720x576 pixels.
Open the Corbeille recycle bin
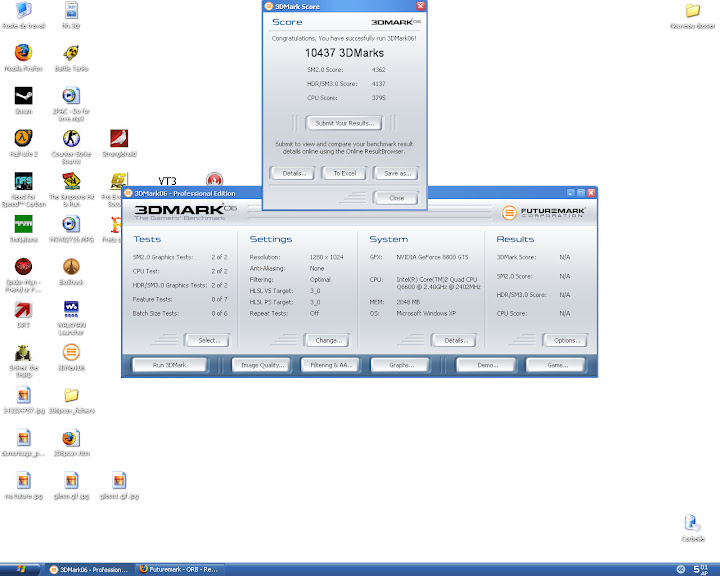point(692,527)
